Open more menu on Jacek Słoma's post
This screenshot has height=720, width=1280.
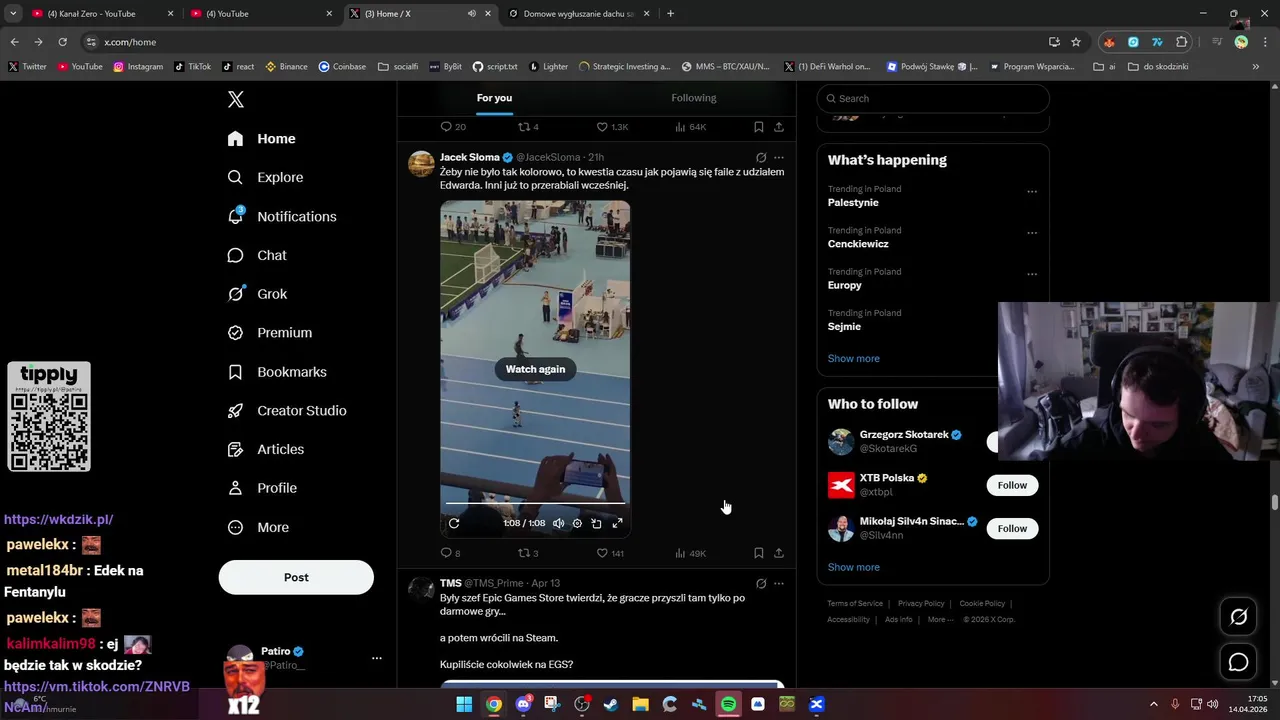(779, 157)
